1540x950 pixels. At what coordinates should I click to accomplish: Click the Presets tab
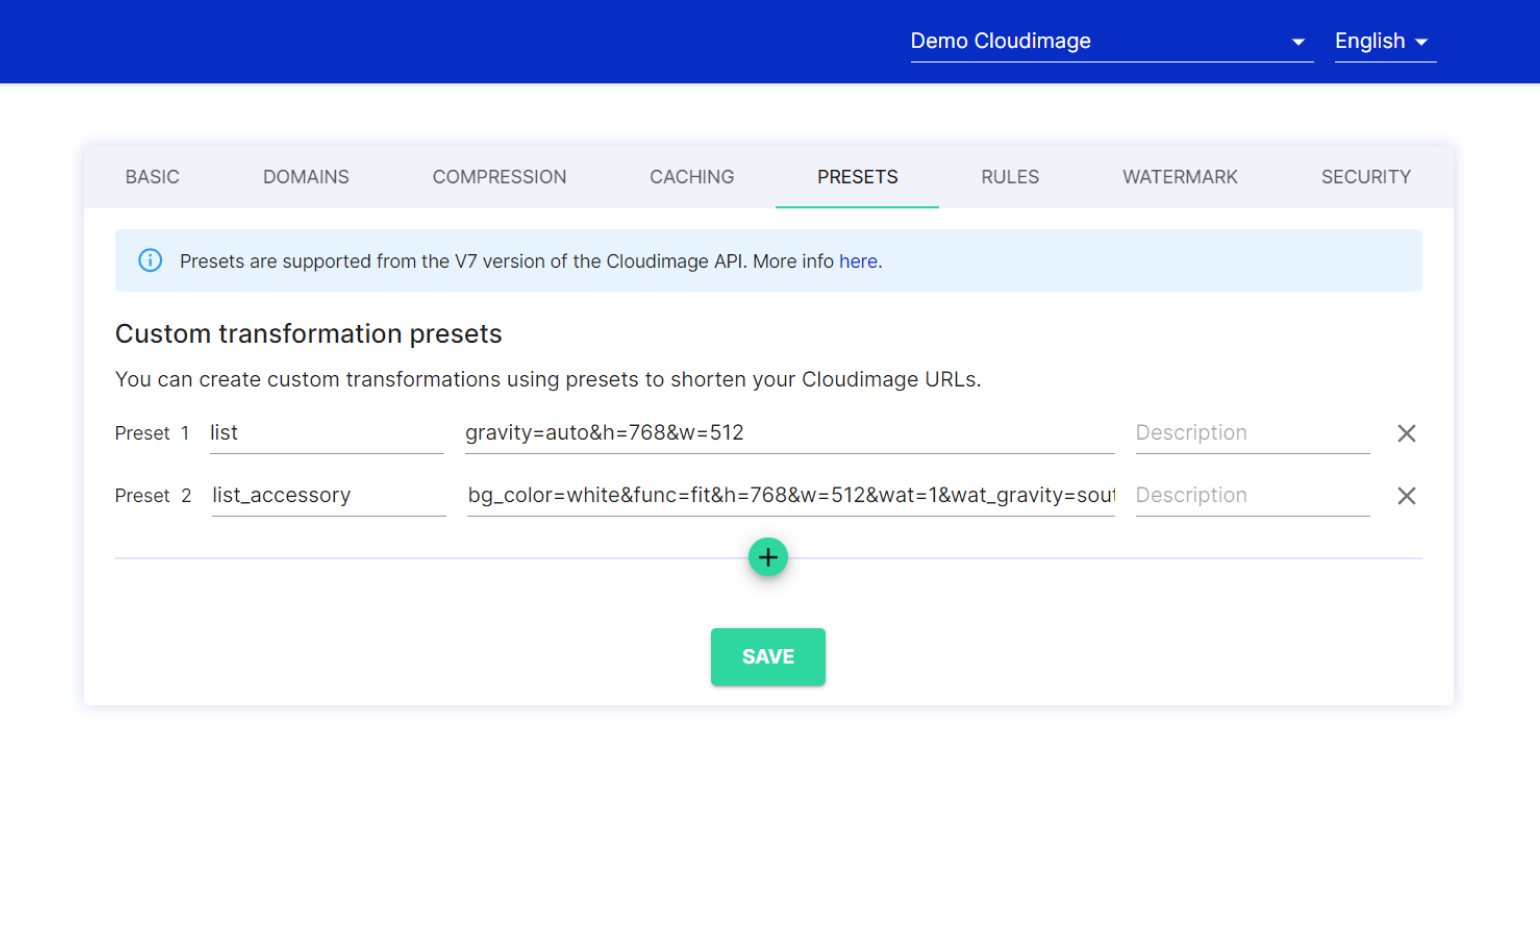click(x=857, y=177)
